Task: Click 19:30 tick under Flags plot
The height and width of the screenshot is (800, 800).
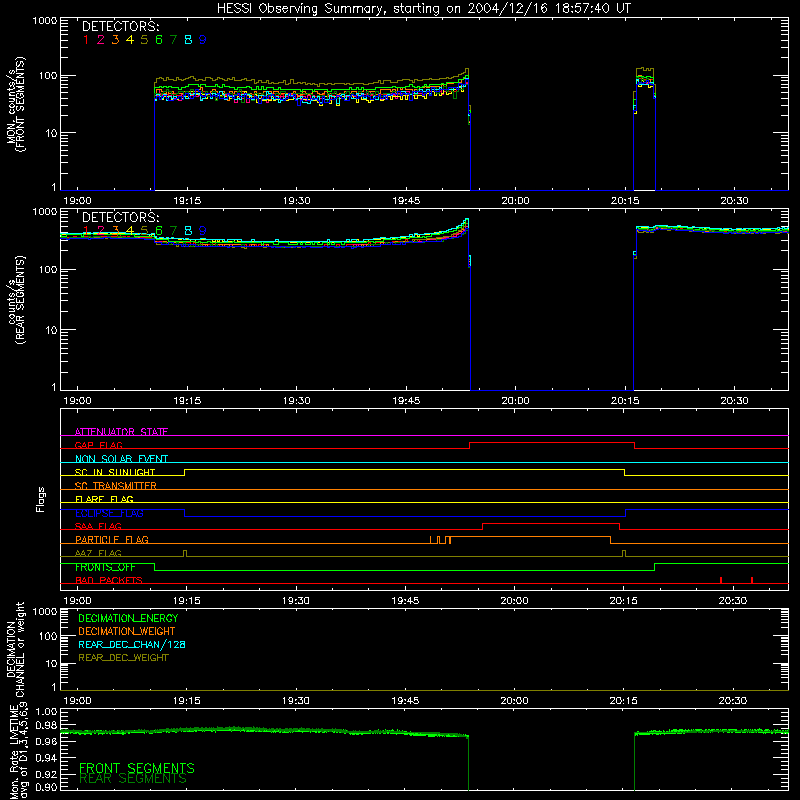Action: tap(296, 601)
